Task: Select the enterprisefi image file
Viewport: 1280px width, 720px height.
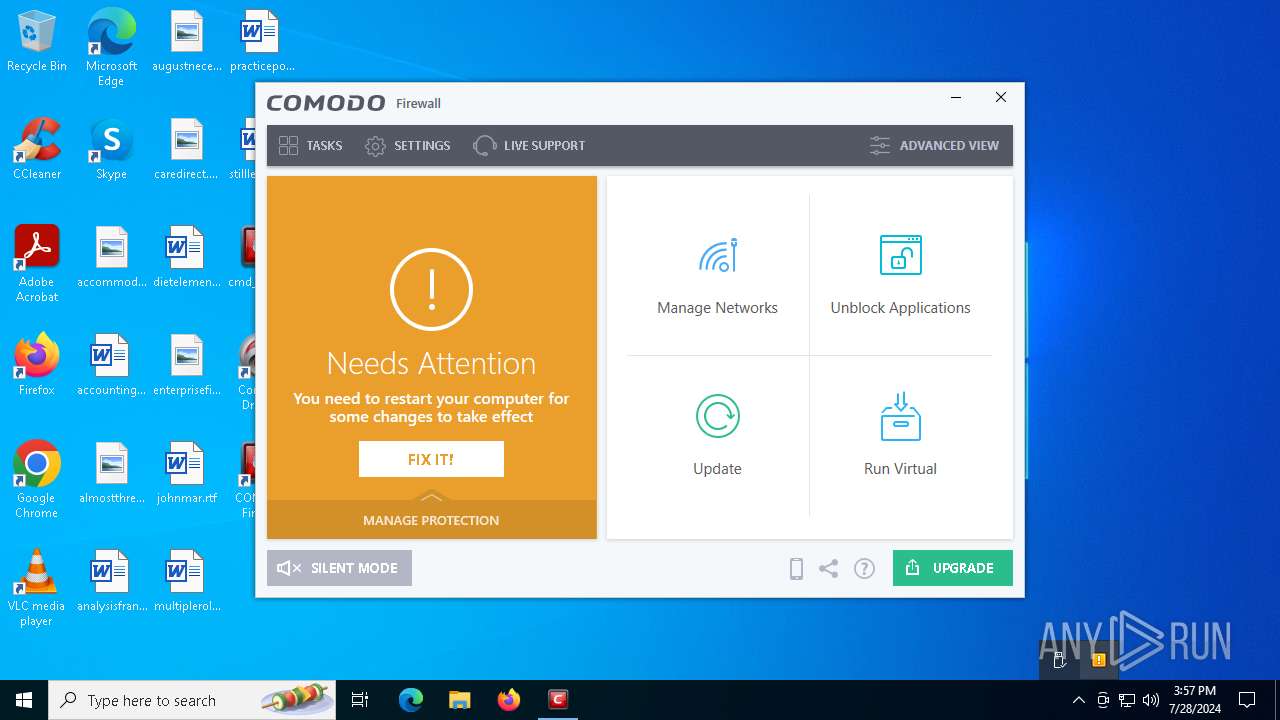Action: pyautogui.click(x=187, y=365)
